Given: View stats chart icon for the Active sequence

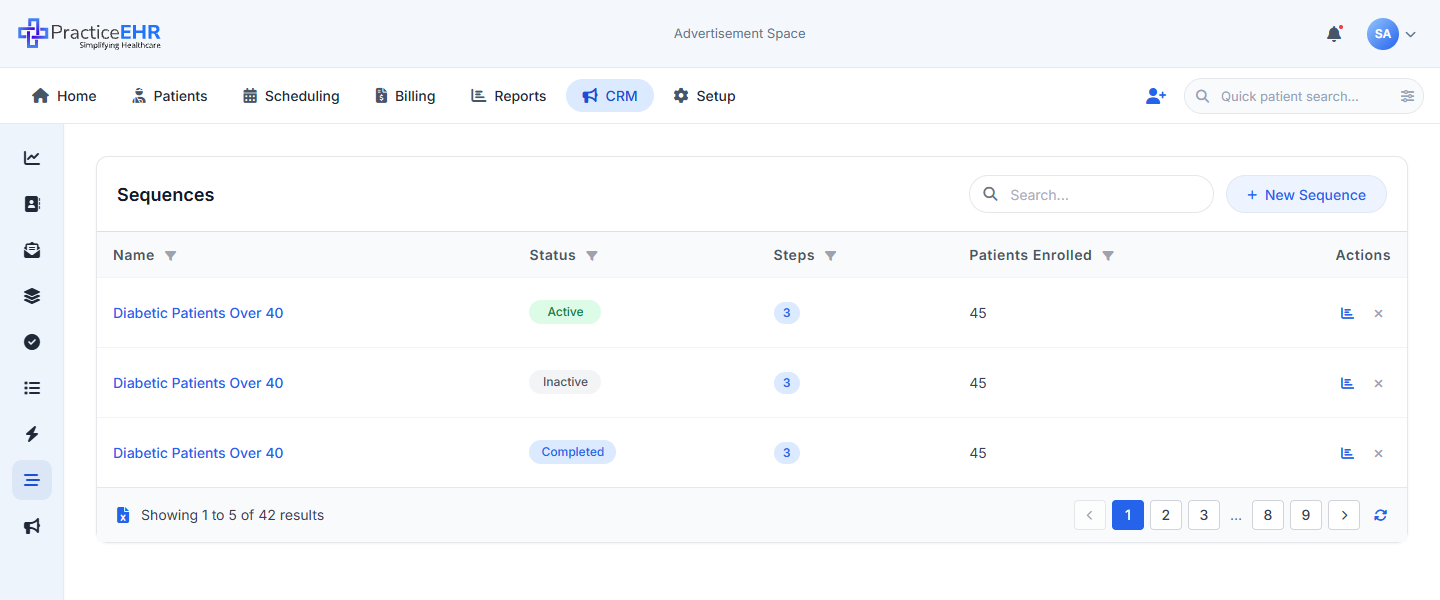Looking at the screenshot, I should [1347, 313].
